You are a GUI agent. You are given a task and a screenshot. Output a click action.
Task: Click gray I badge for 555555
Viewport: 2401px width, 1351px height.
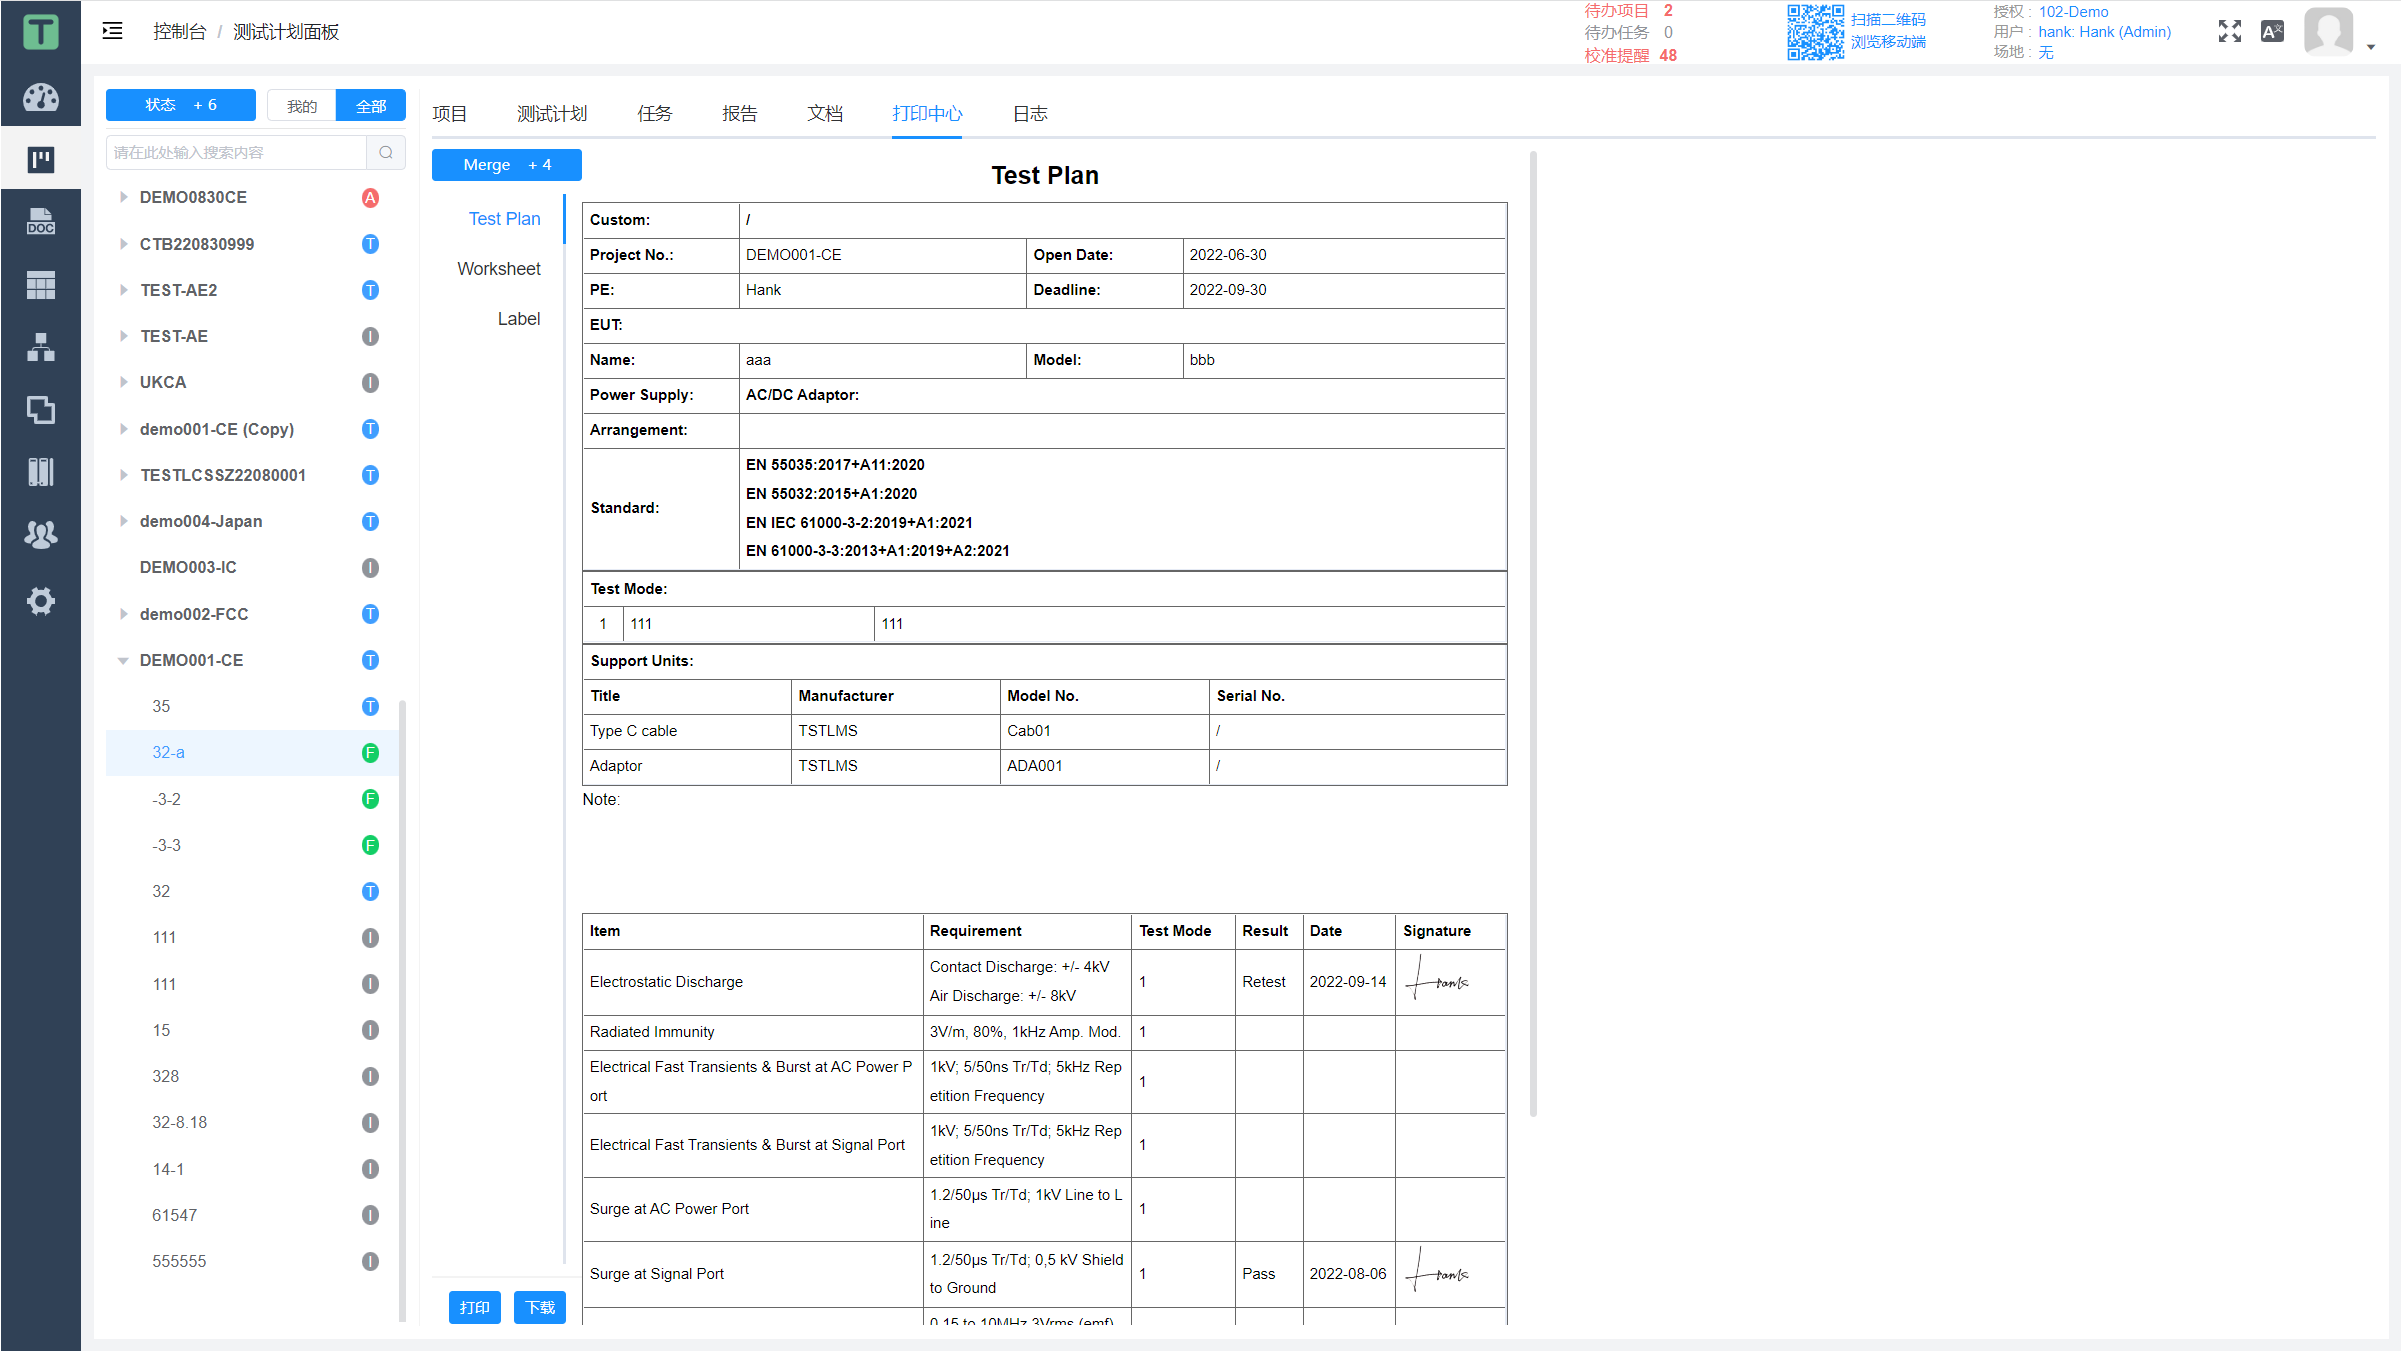[370, 1262]
